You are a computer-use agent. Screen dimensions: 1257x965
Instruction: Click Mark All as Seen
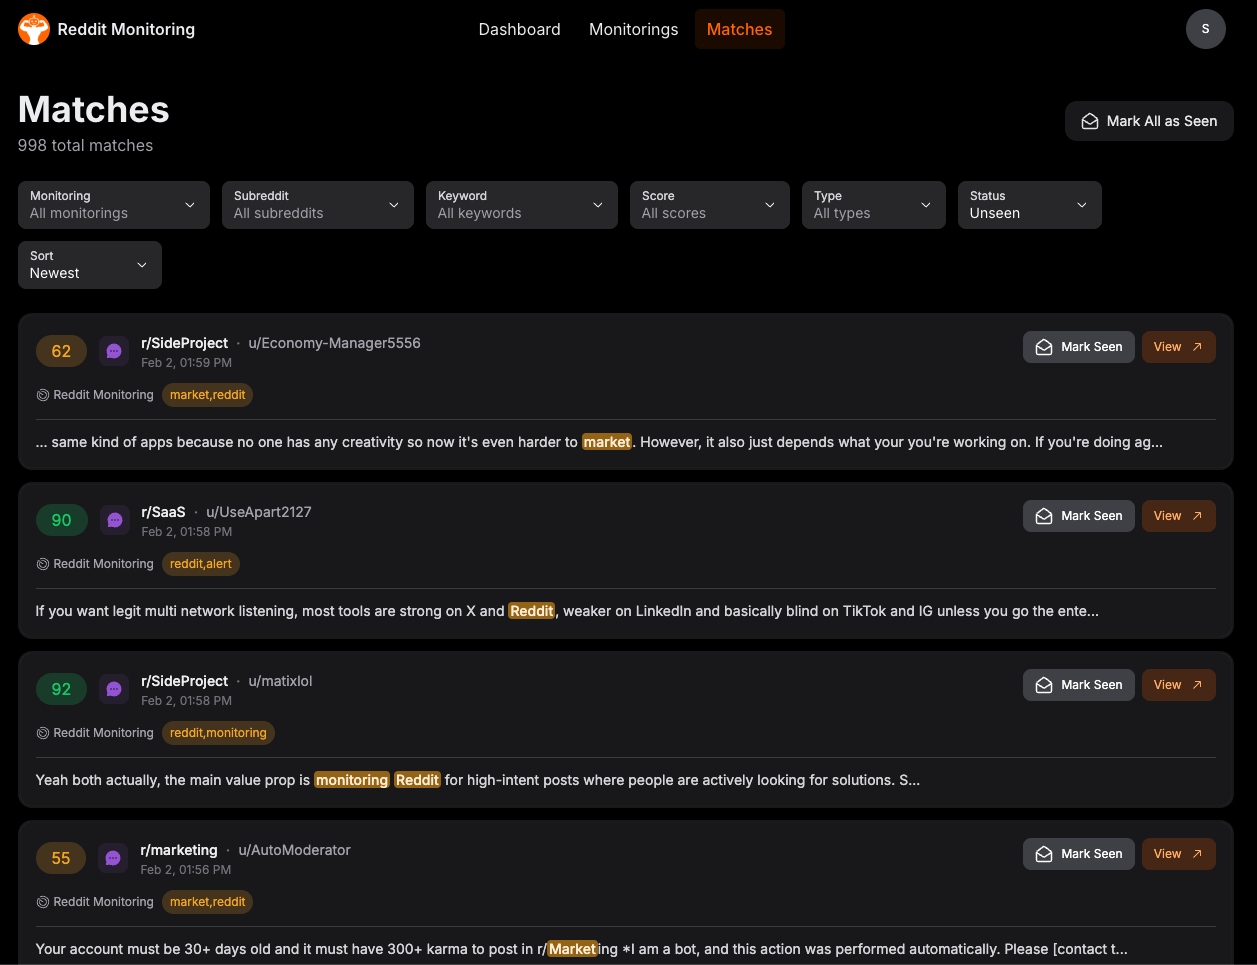(1148, 121)
